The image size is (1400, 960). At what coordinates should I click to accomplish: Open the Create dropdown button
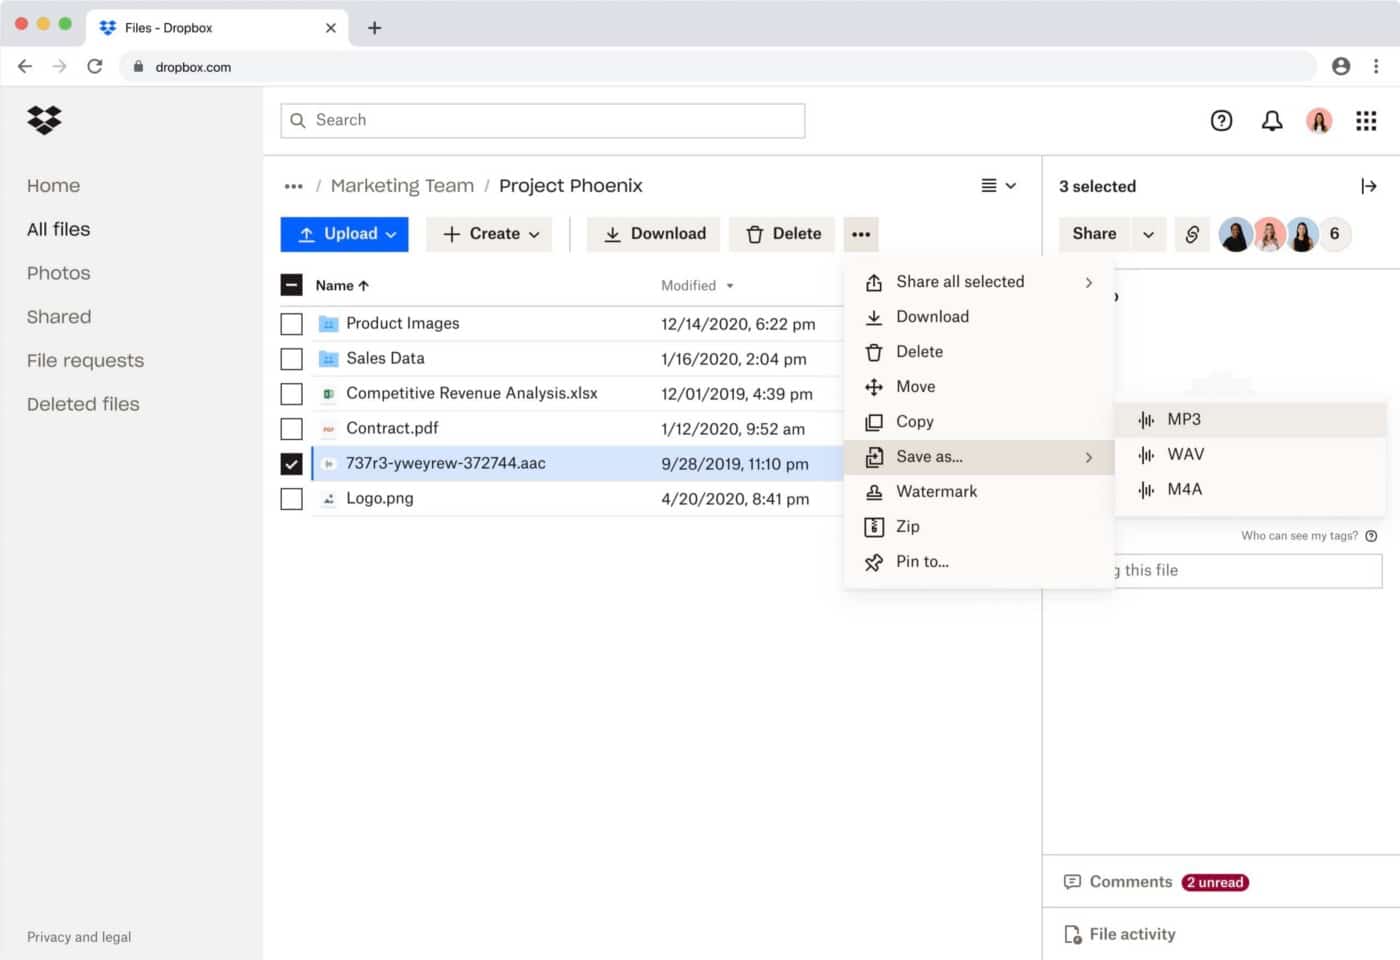point(489,234)
